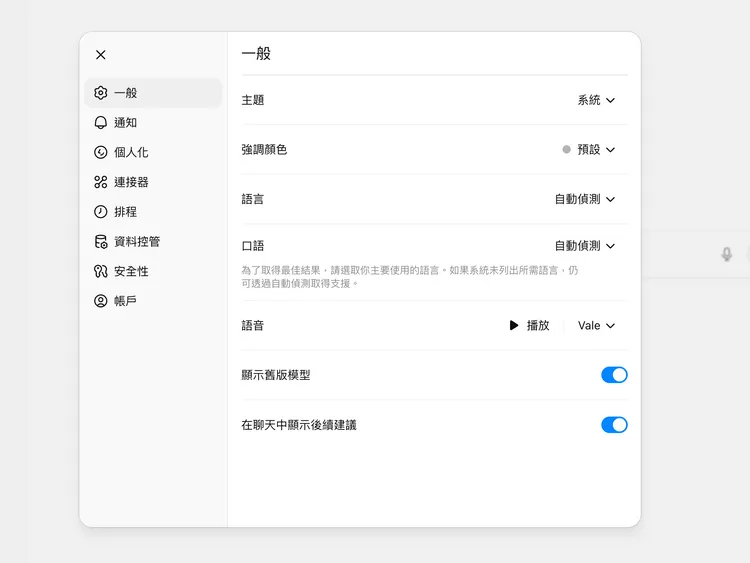The width and height of the screenshot is (750, 563).
Task: Click the 播放 button label
Action: [x=538, y=325]
